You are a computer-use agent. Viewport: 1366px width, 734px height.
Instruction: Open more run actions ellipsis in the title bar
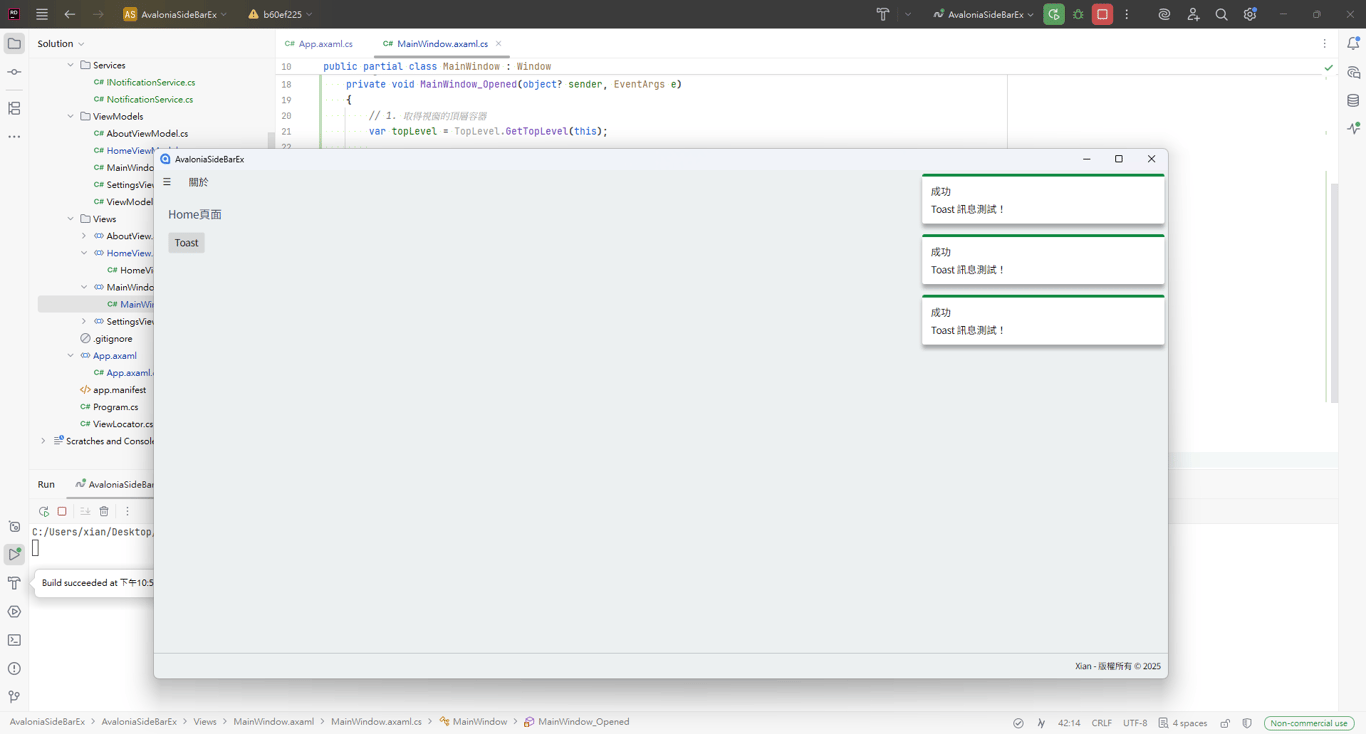pos(1127,15)
